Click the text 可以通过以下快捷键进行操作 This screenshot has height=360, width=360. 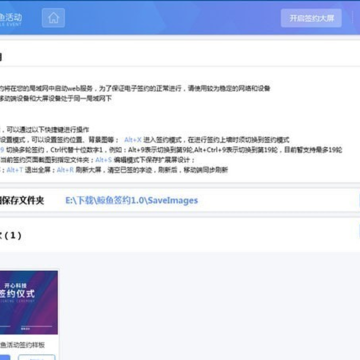coord(48,130)
